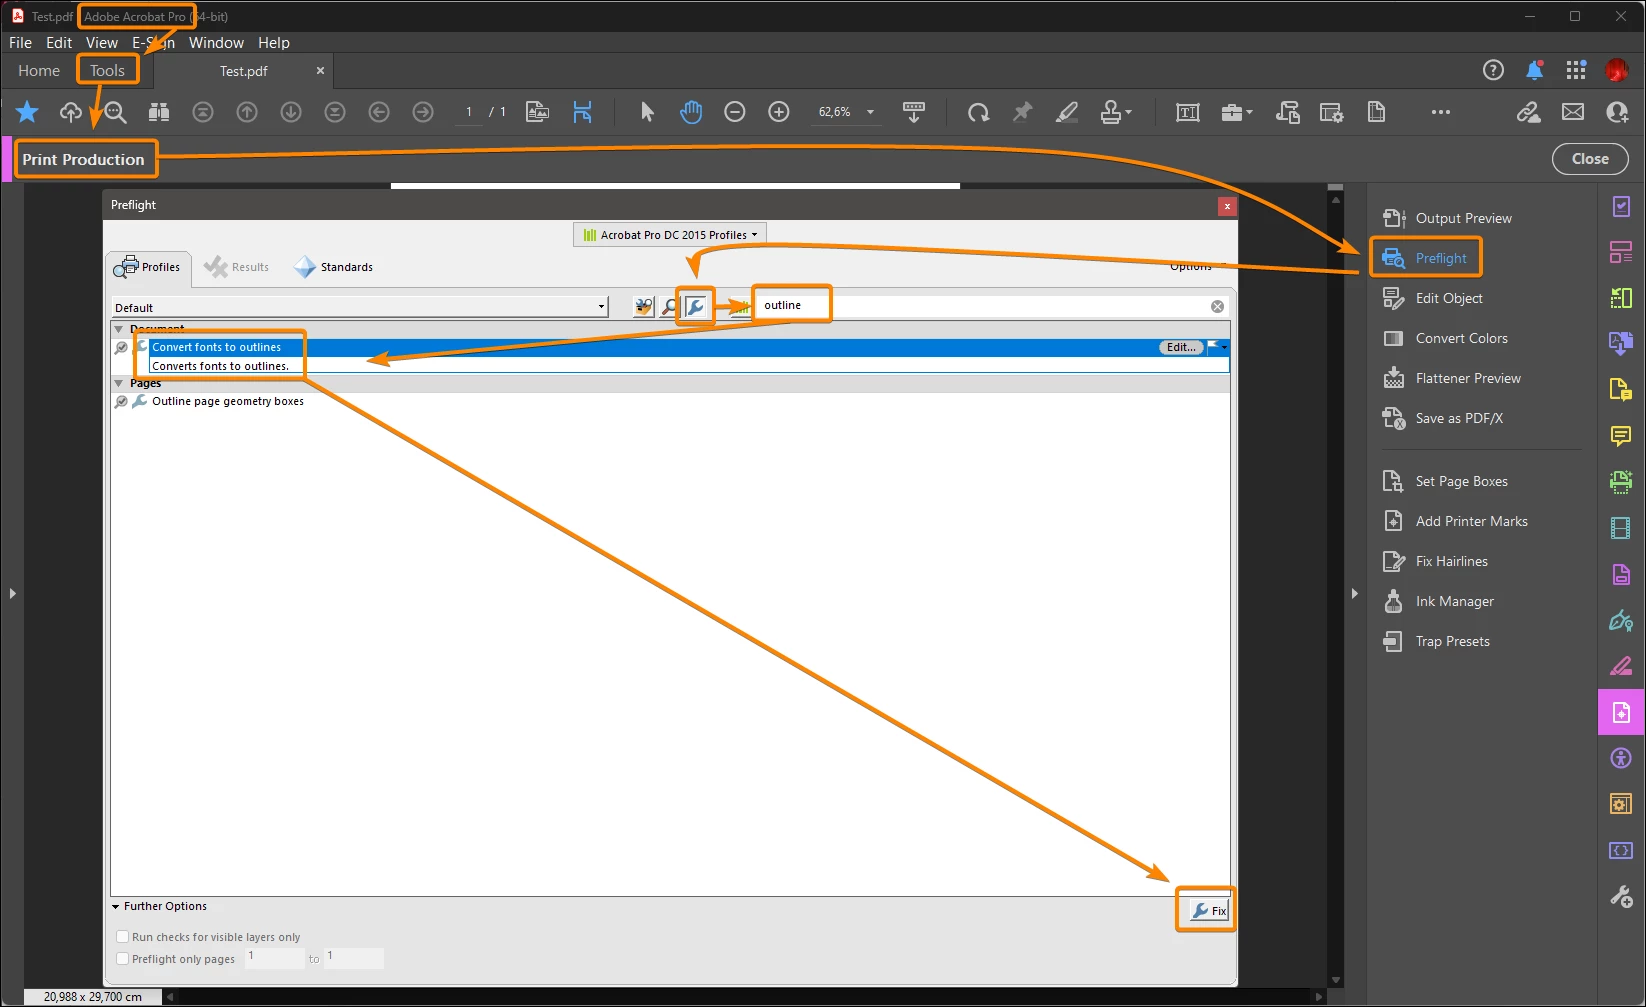
Task: Open the View menu
Action: (102, 43)
